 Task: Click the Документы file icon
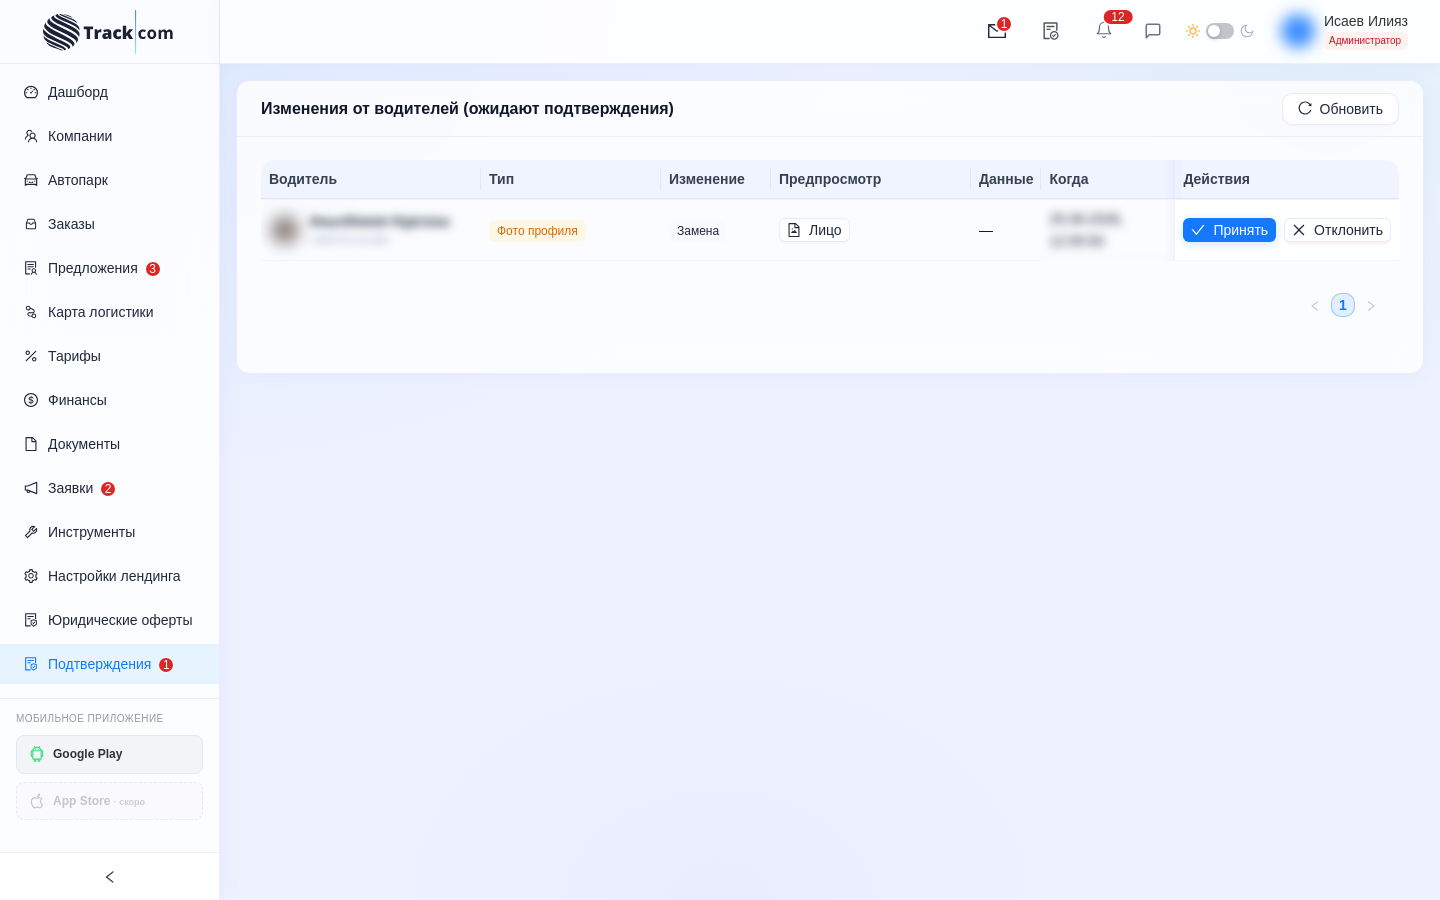point(31,444)
